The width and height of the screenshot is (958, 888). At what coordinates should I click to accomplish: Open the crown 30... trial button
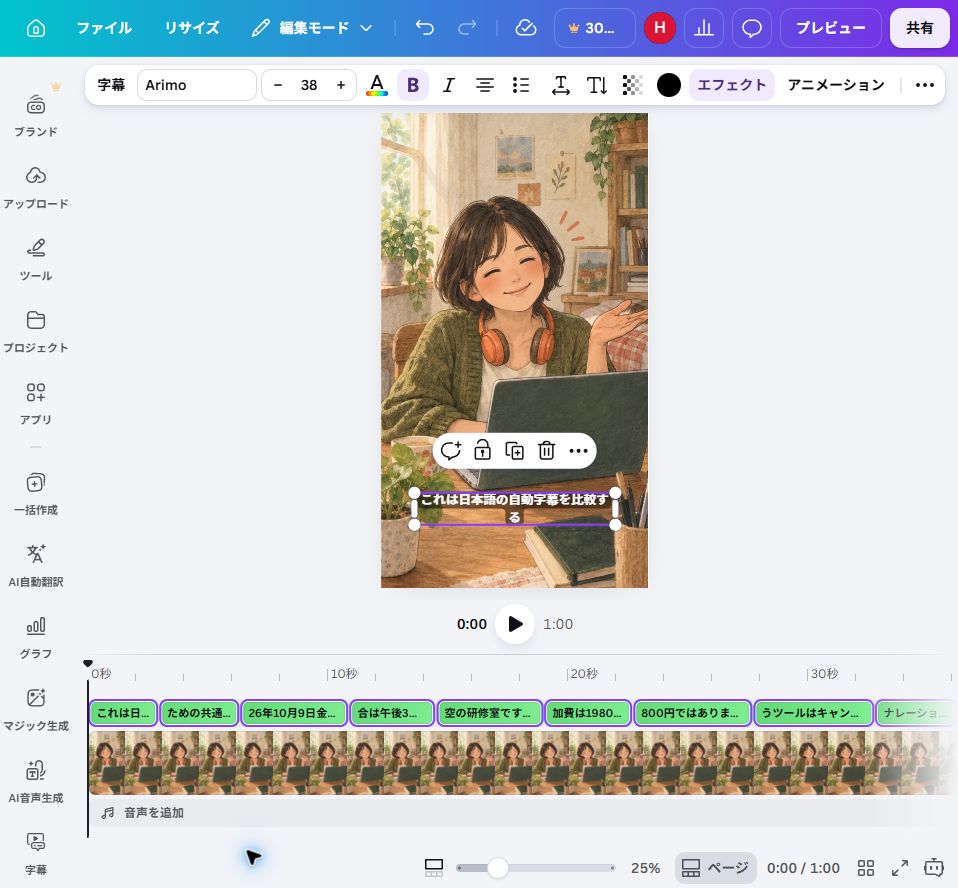point(594,28)
